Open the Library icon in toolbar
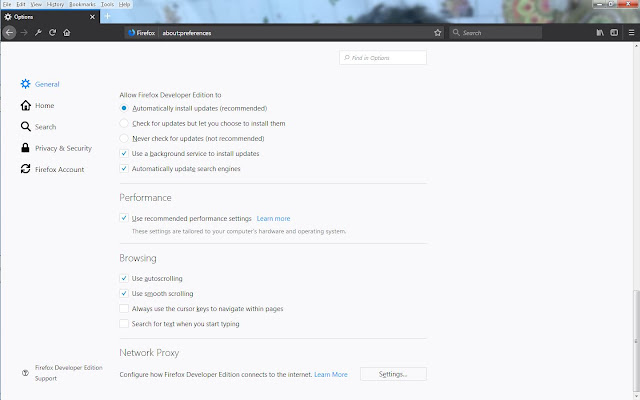 (x=600, y=33)
